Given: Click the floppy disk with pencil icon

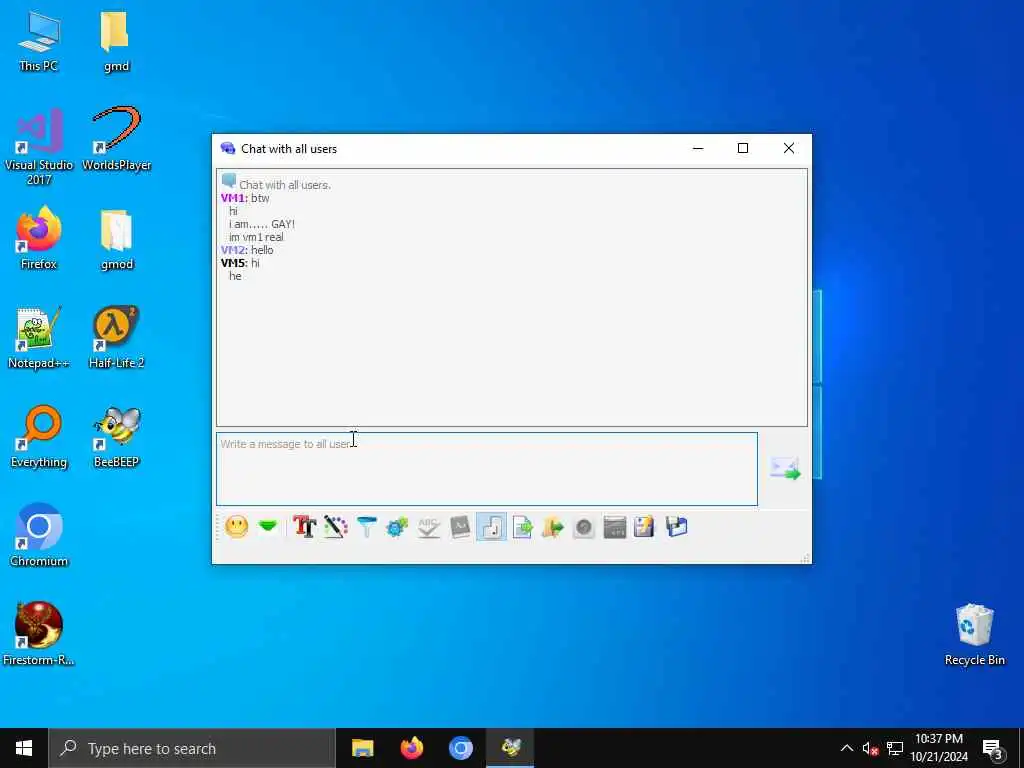Looking at the screenshot, I should [644, 526].
